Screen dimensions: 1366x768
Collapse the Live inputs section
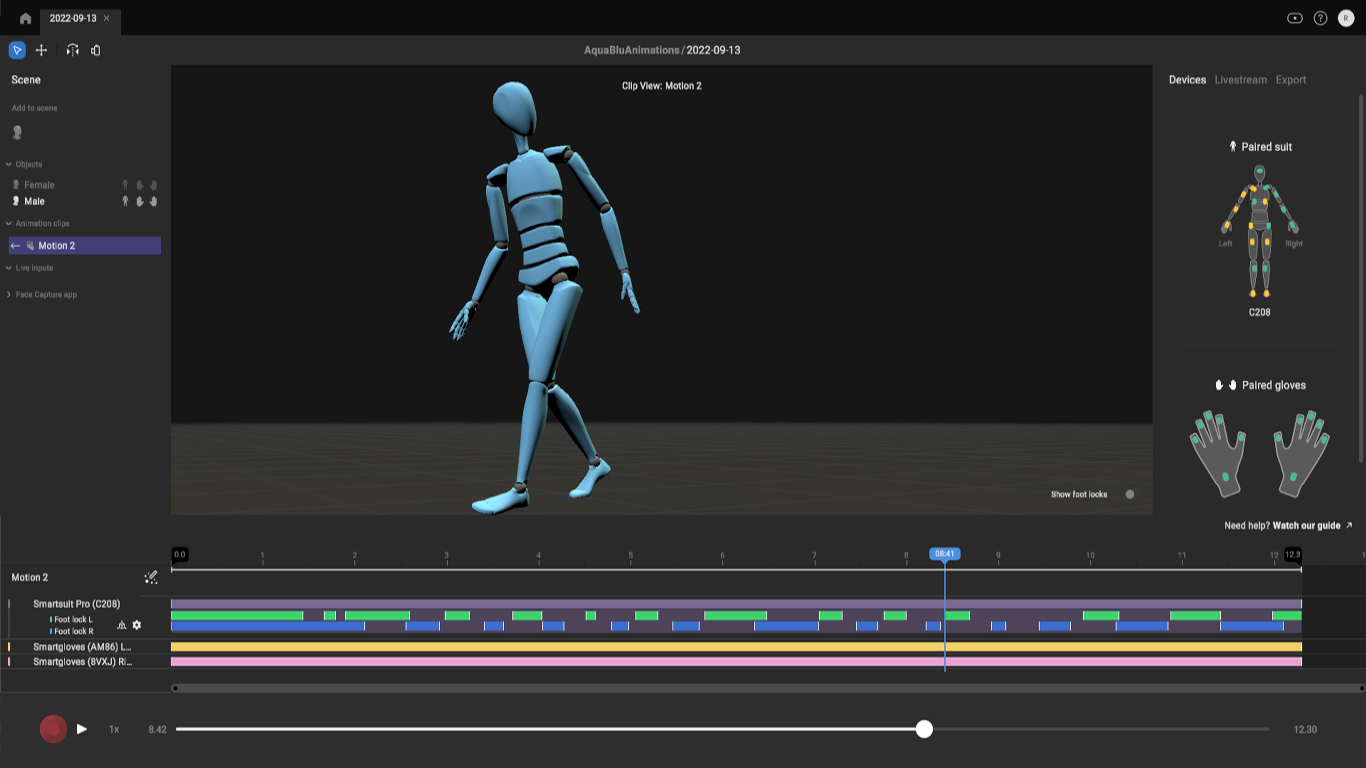pyautogui.click(x=9, y=268)
